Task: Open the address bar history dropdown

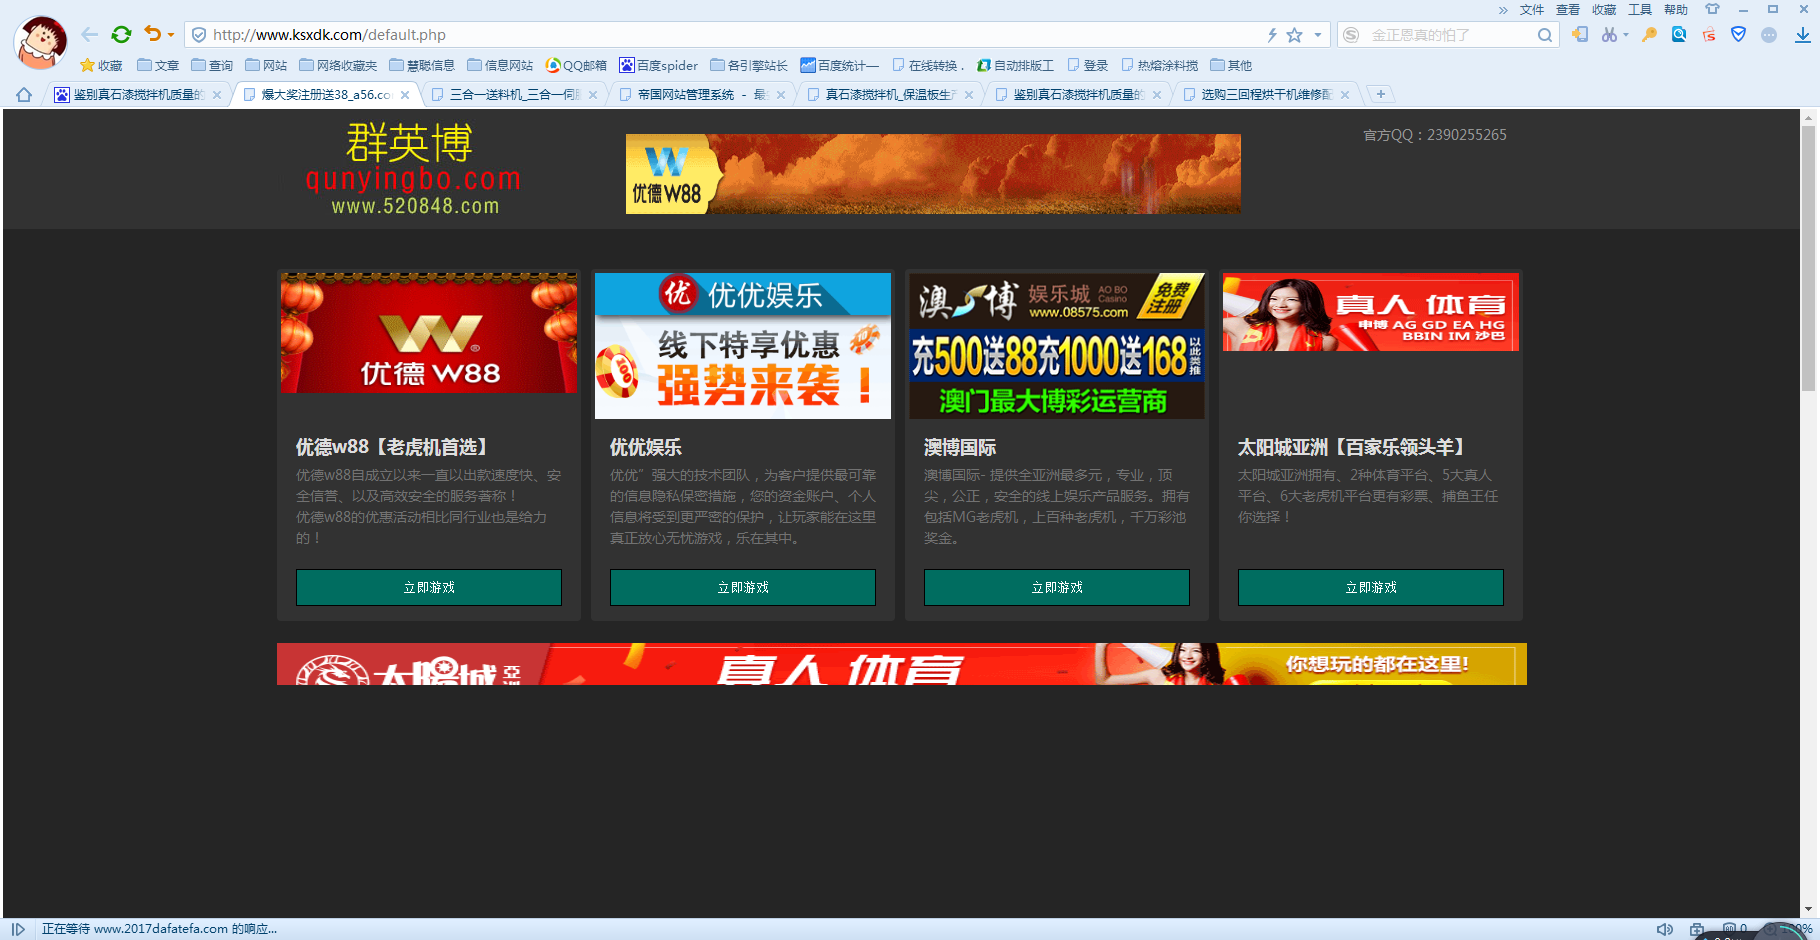Action: 1318,35
